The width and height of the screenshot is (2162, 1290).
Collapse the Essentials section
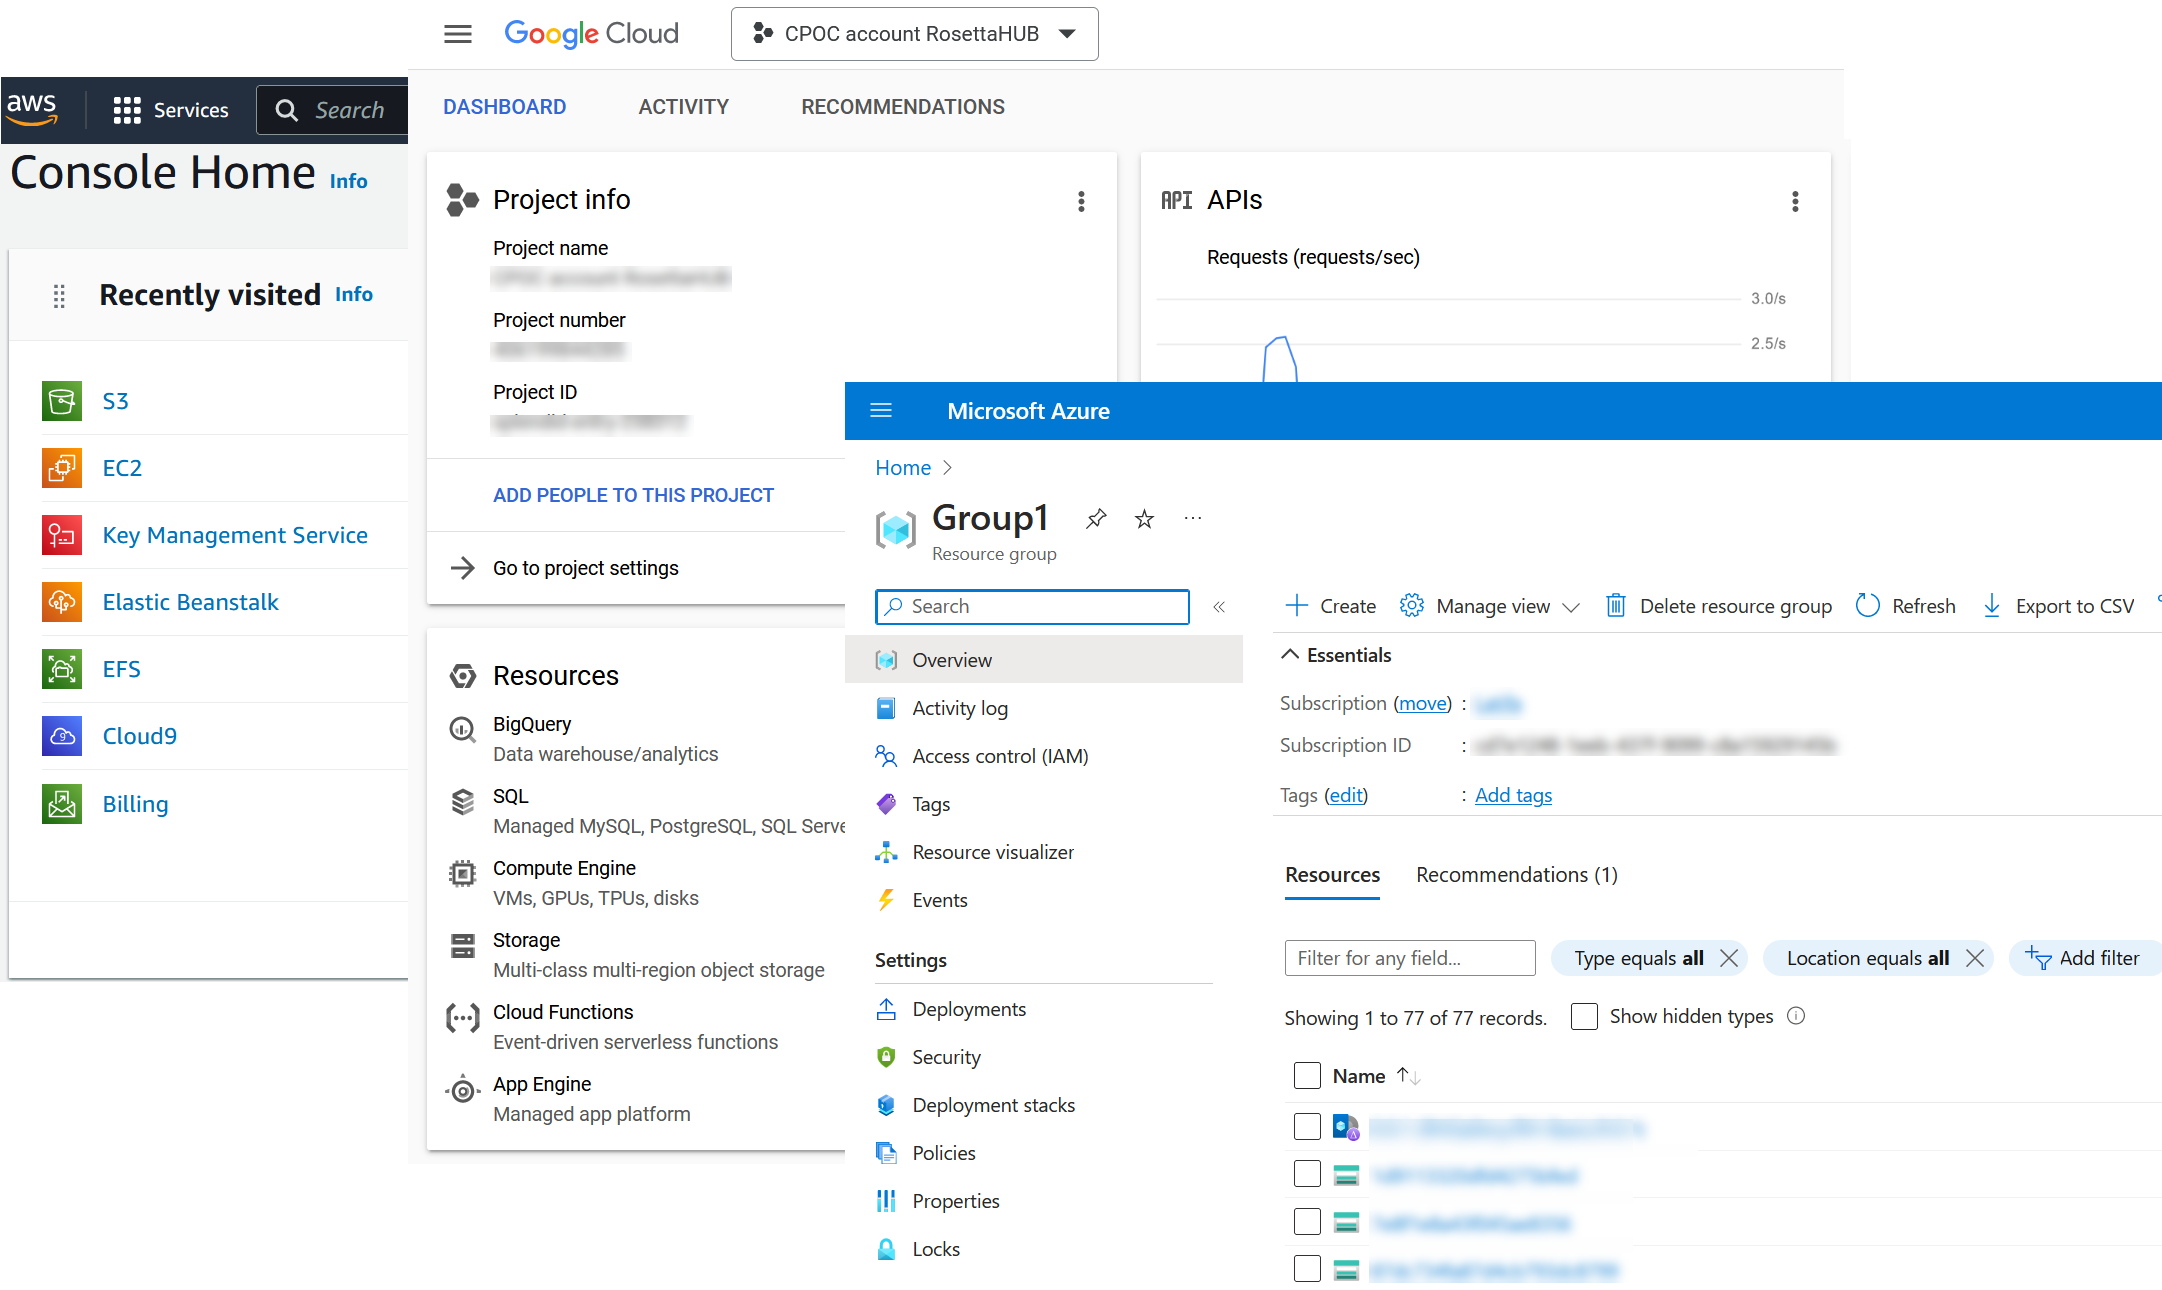[x=1291, y=655]
